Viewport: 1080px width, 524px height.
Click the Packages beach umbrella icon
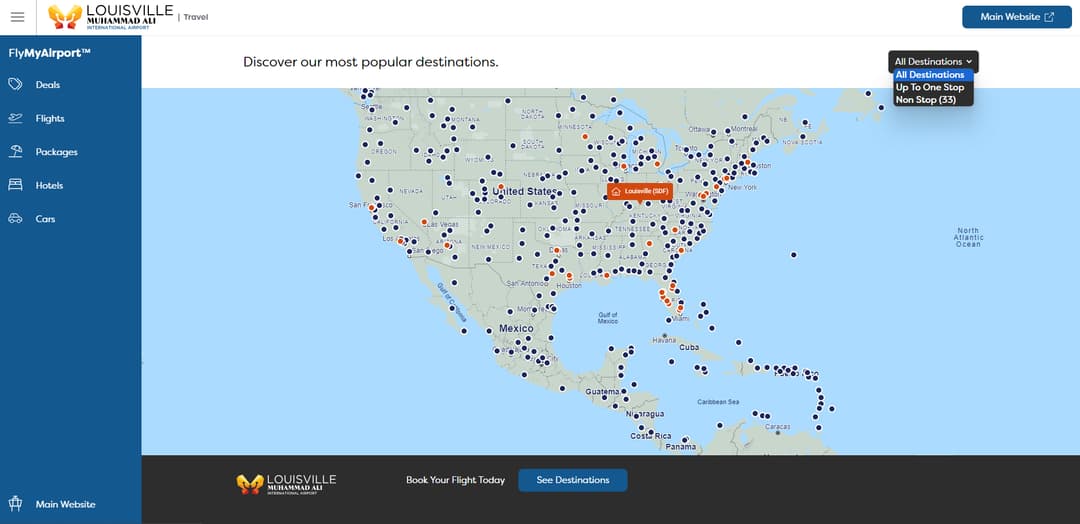[x=15, y=151]
